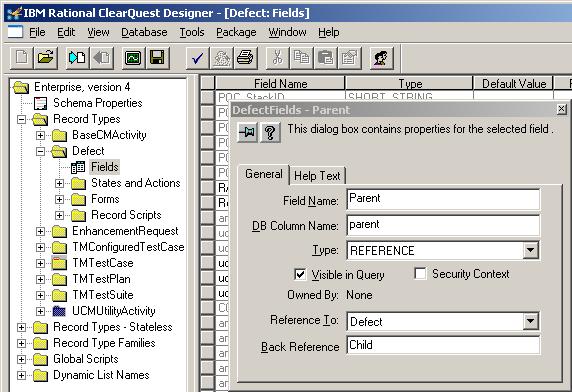Expand the UCMUtilityActivity node
Viewport: 572px width, 392px height.
[x=40, y=311]
